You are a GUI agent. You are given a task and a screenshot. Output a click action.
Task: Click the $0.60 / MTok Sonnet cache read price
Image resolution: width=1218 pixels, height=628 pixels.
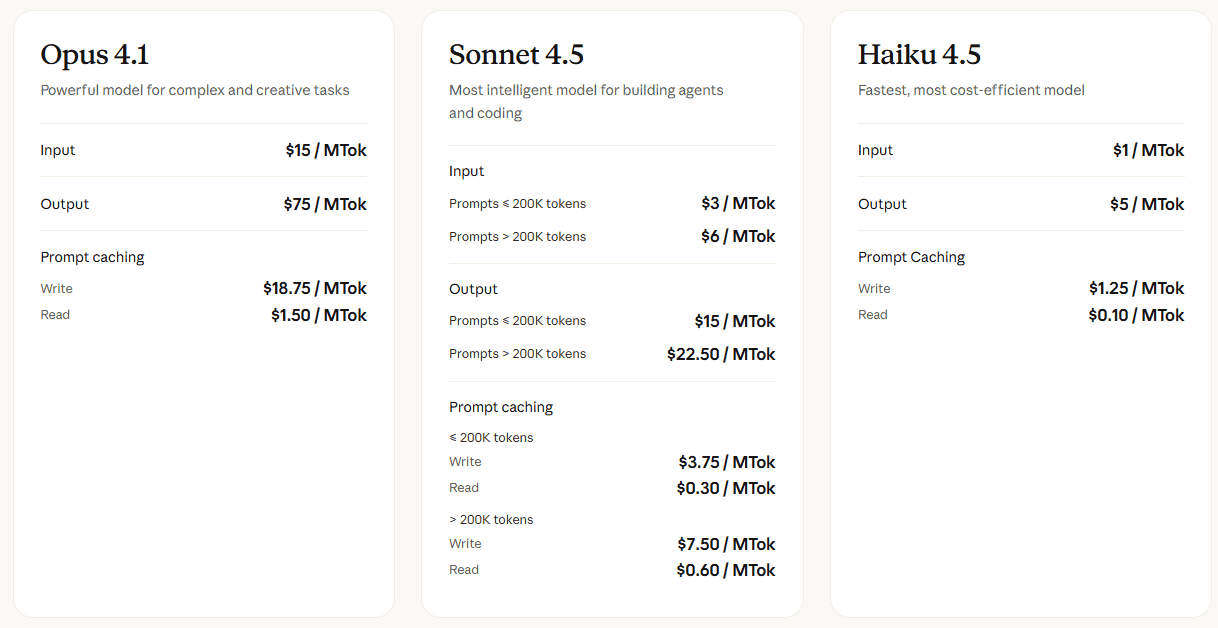(726, 570)
